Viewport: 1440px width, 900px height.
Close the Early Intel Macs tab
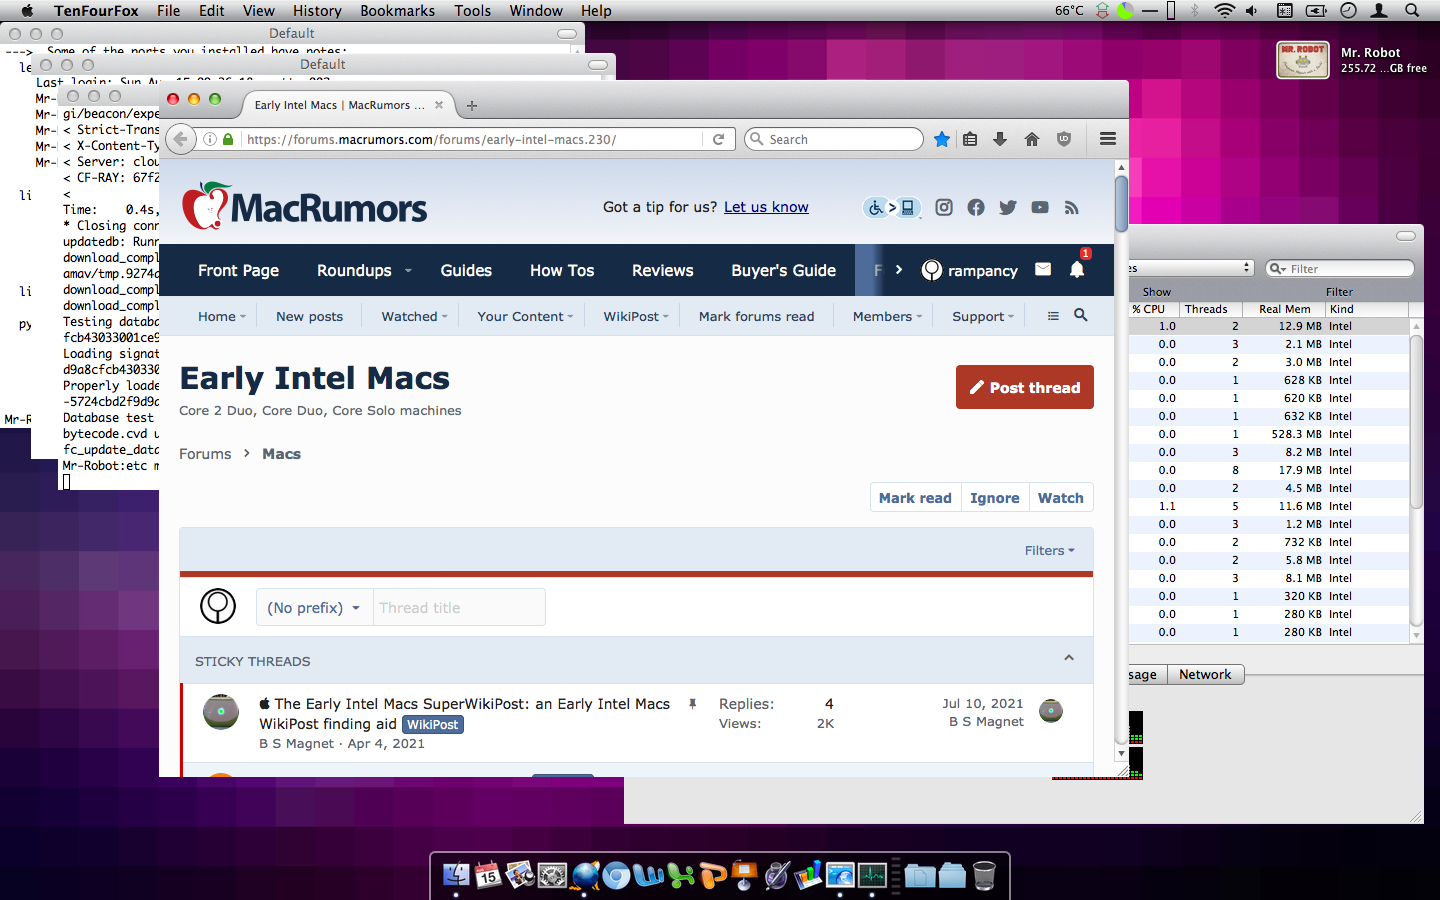tap(439, 105)
